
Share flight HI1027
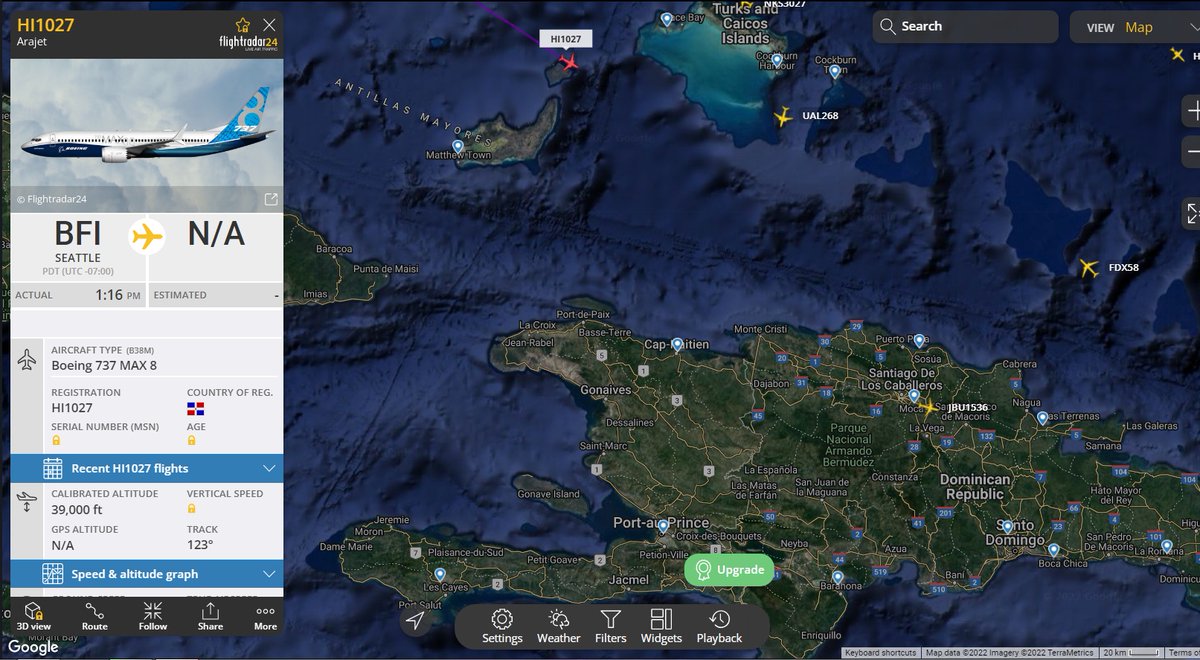click(x=210, y=615)
